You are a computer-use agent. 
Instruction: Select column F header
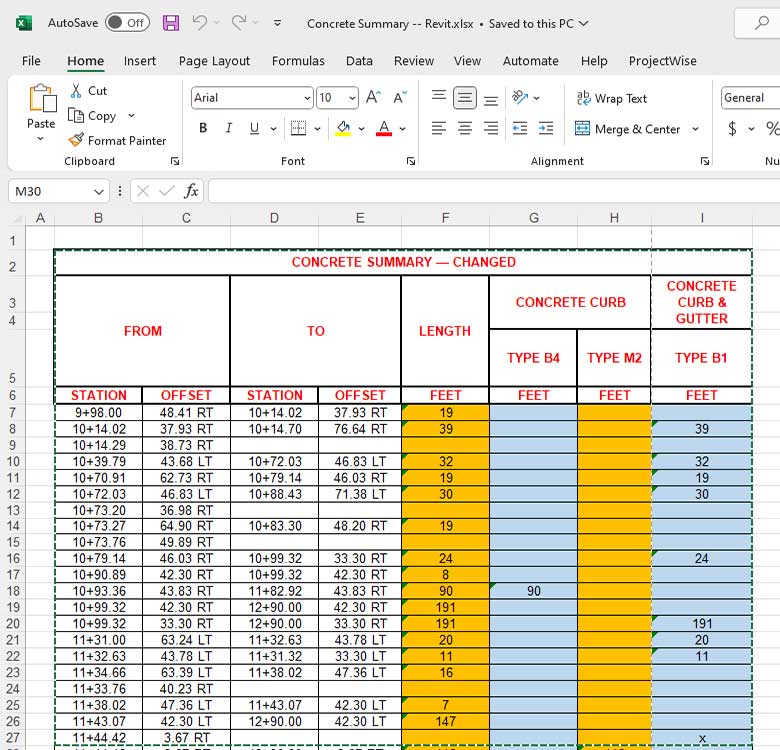(x=445, y=218)
